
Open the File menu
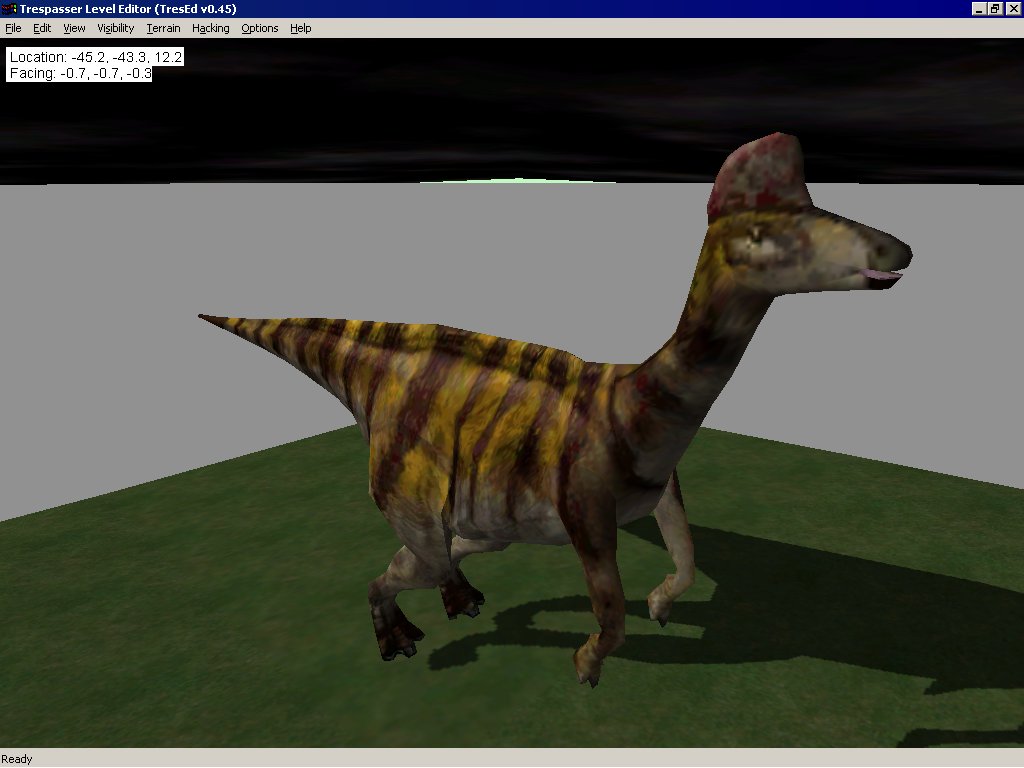click(x=13, y=28)
